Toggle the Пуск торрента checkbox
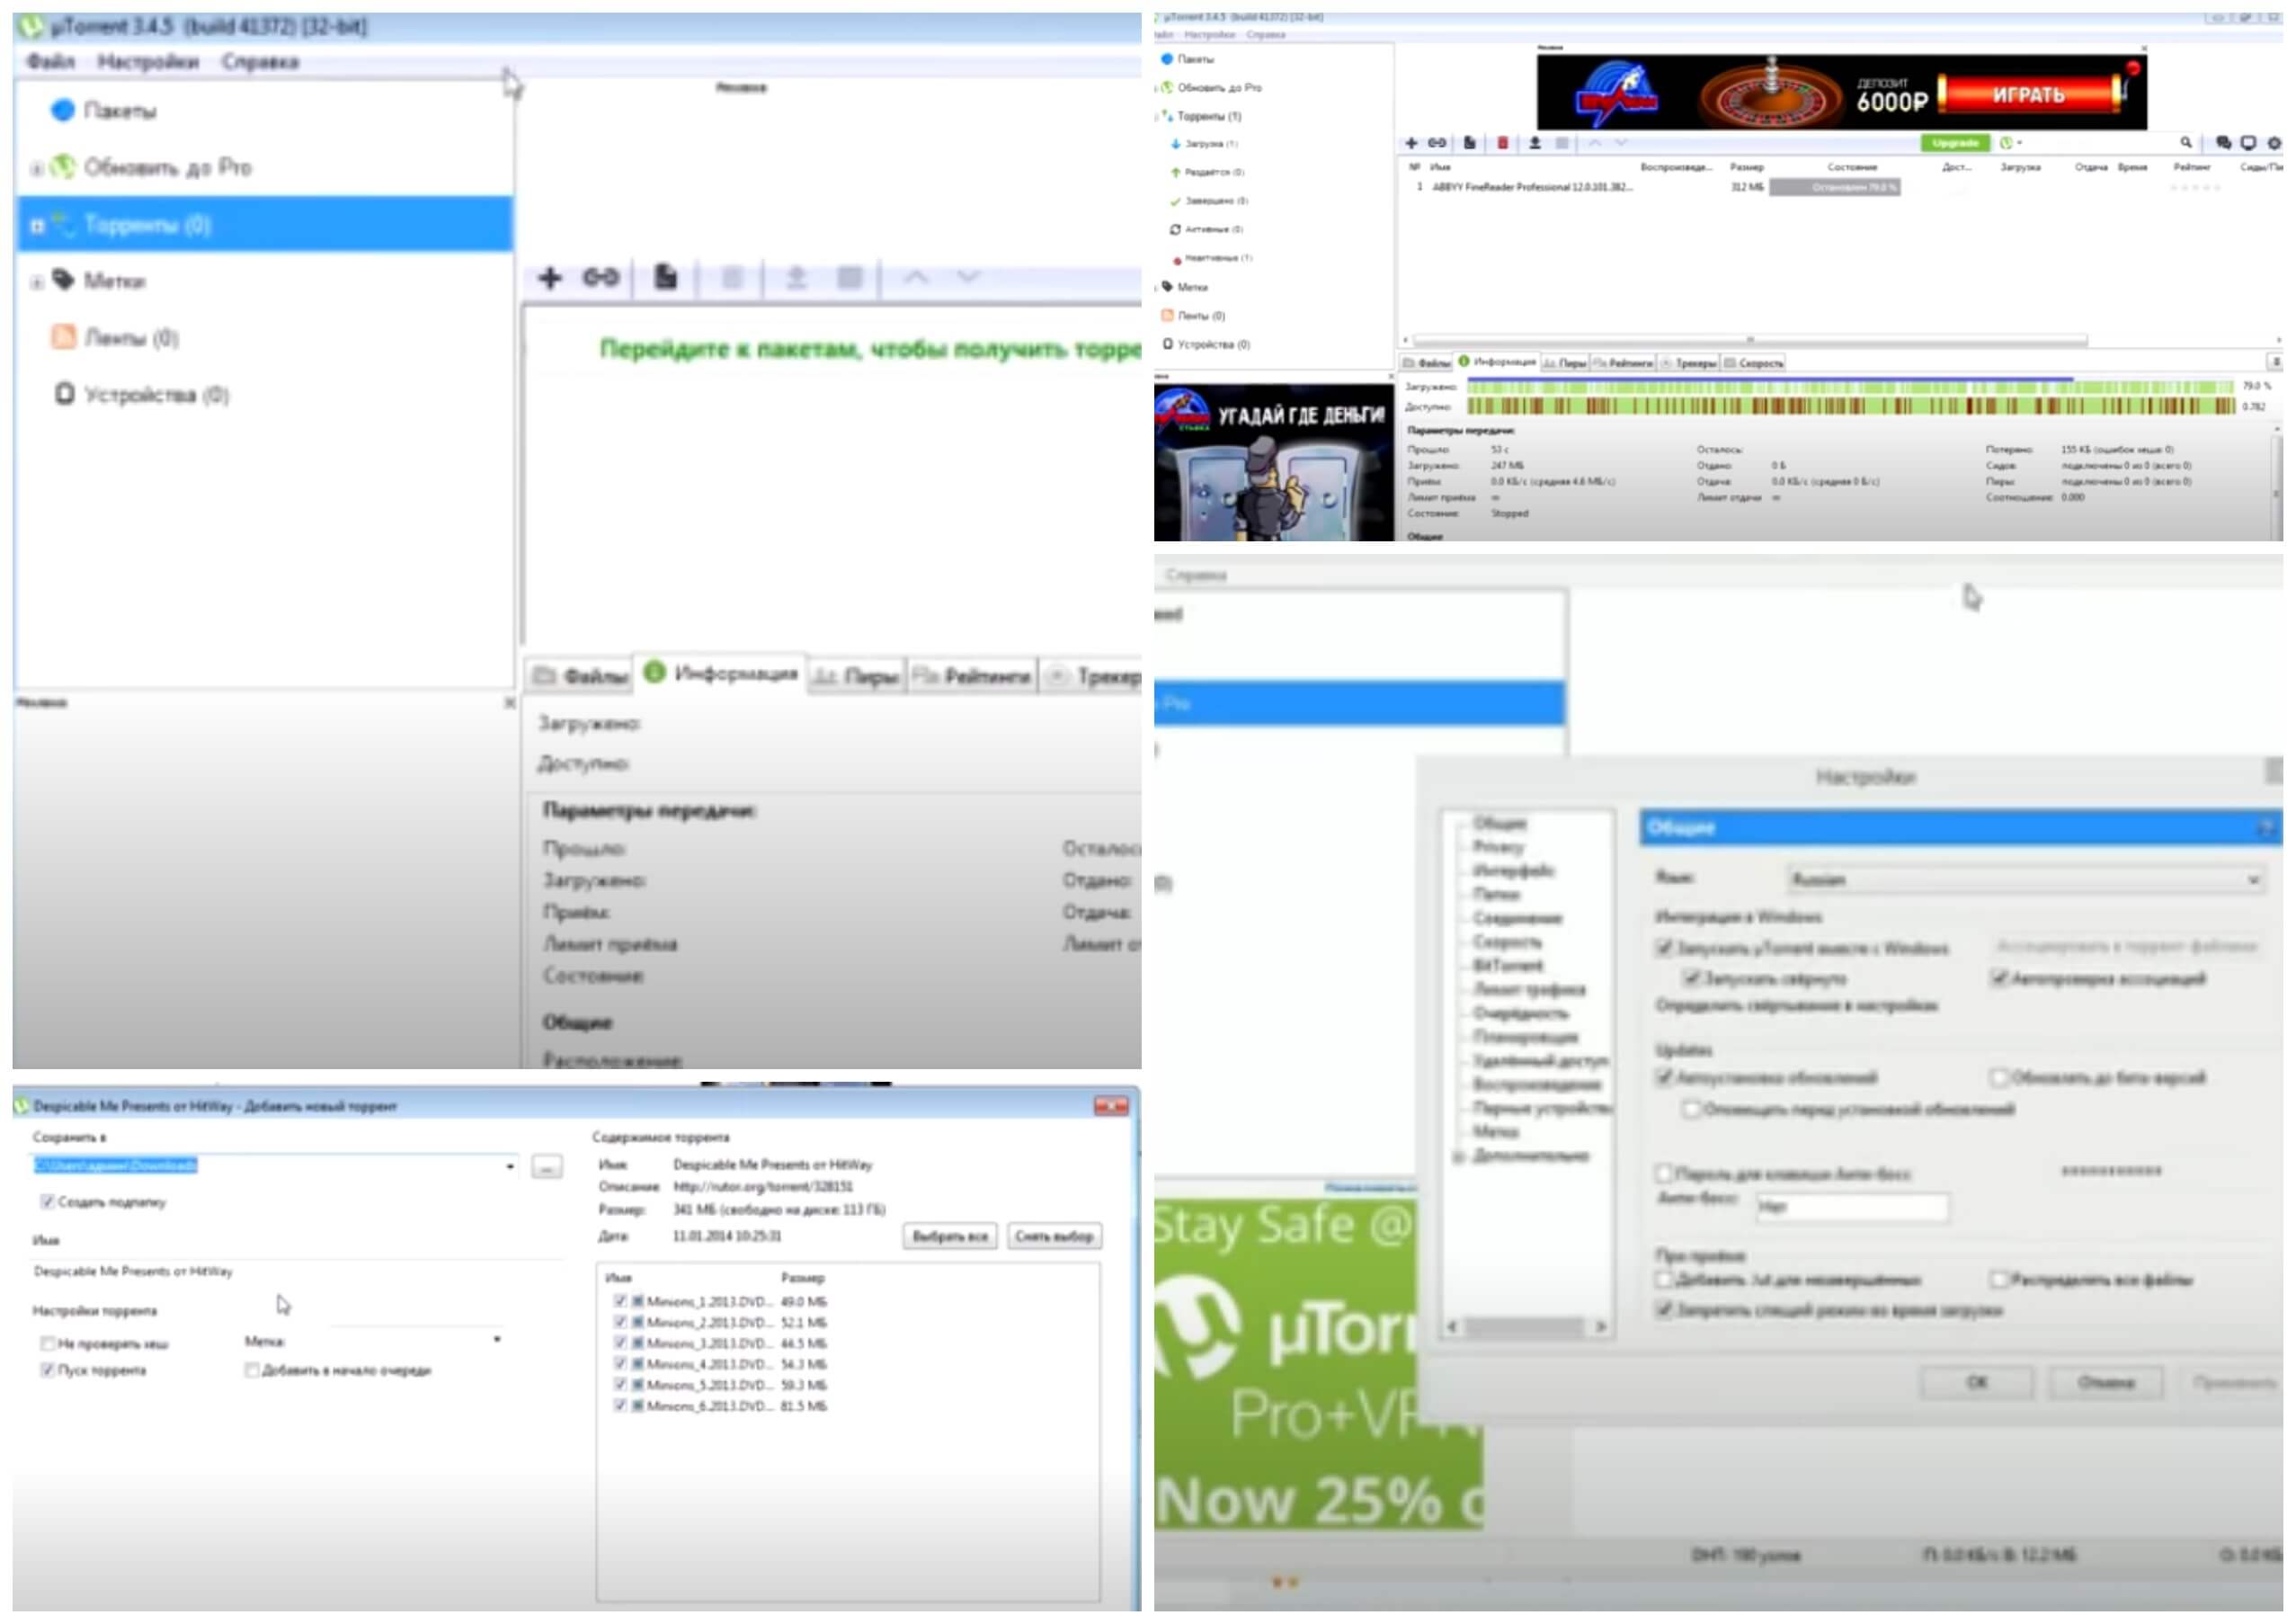This screenshot has width=2296, height=1624. (x=47, y=1370)
